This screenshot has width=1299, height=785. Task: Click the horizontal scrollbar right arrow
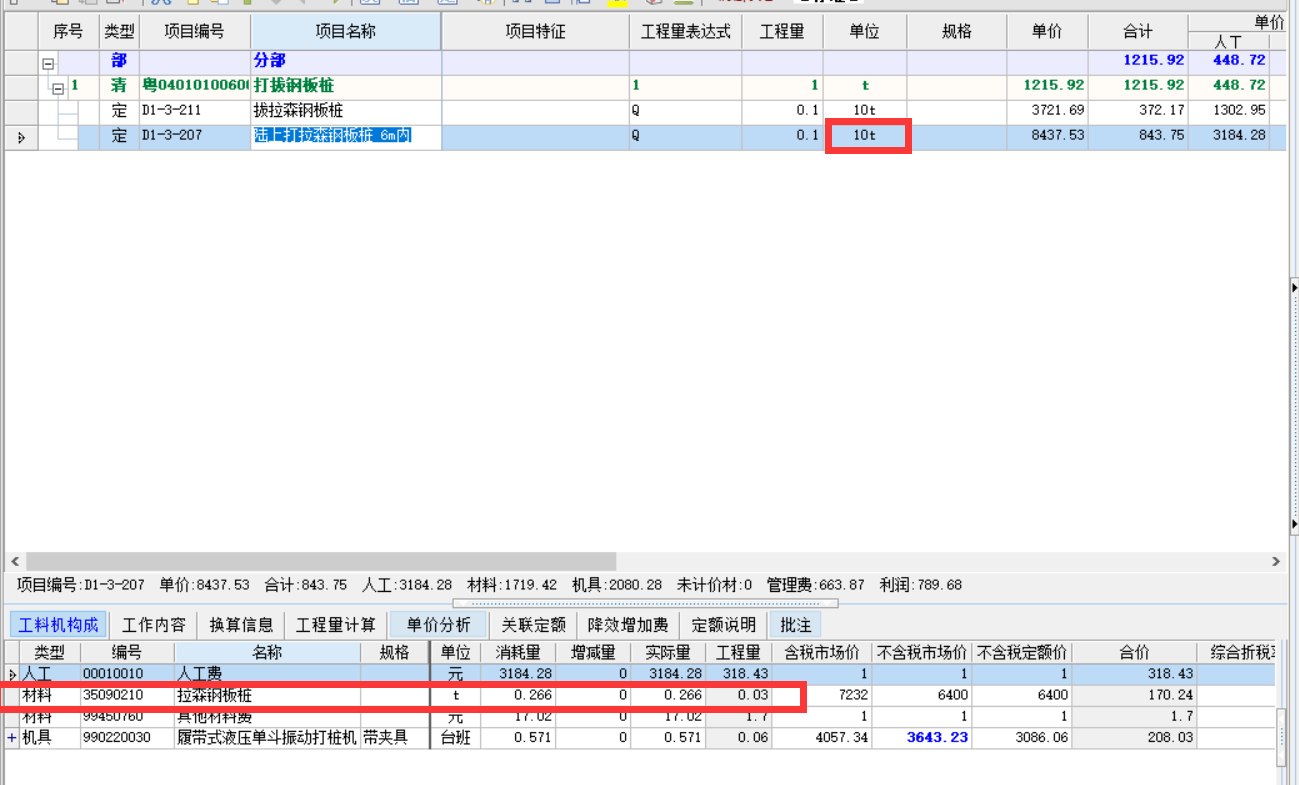pyautogui.click(x=1276, y=562)
